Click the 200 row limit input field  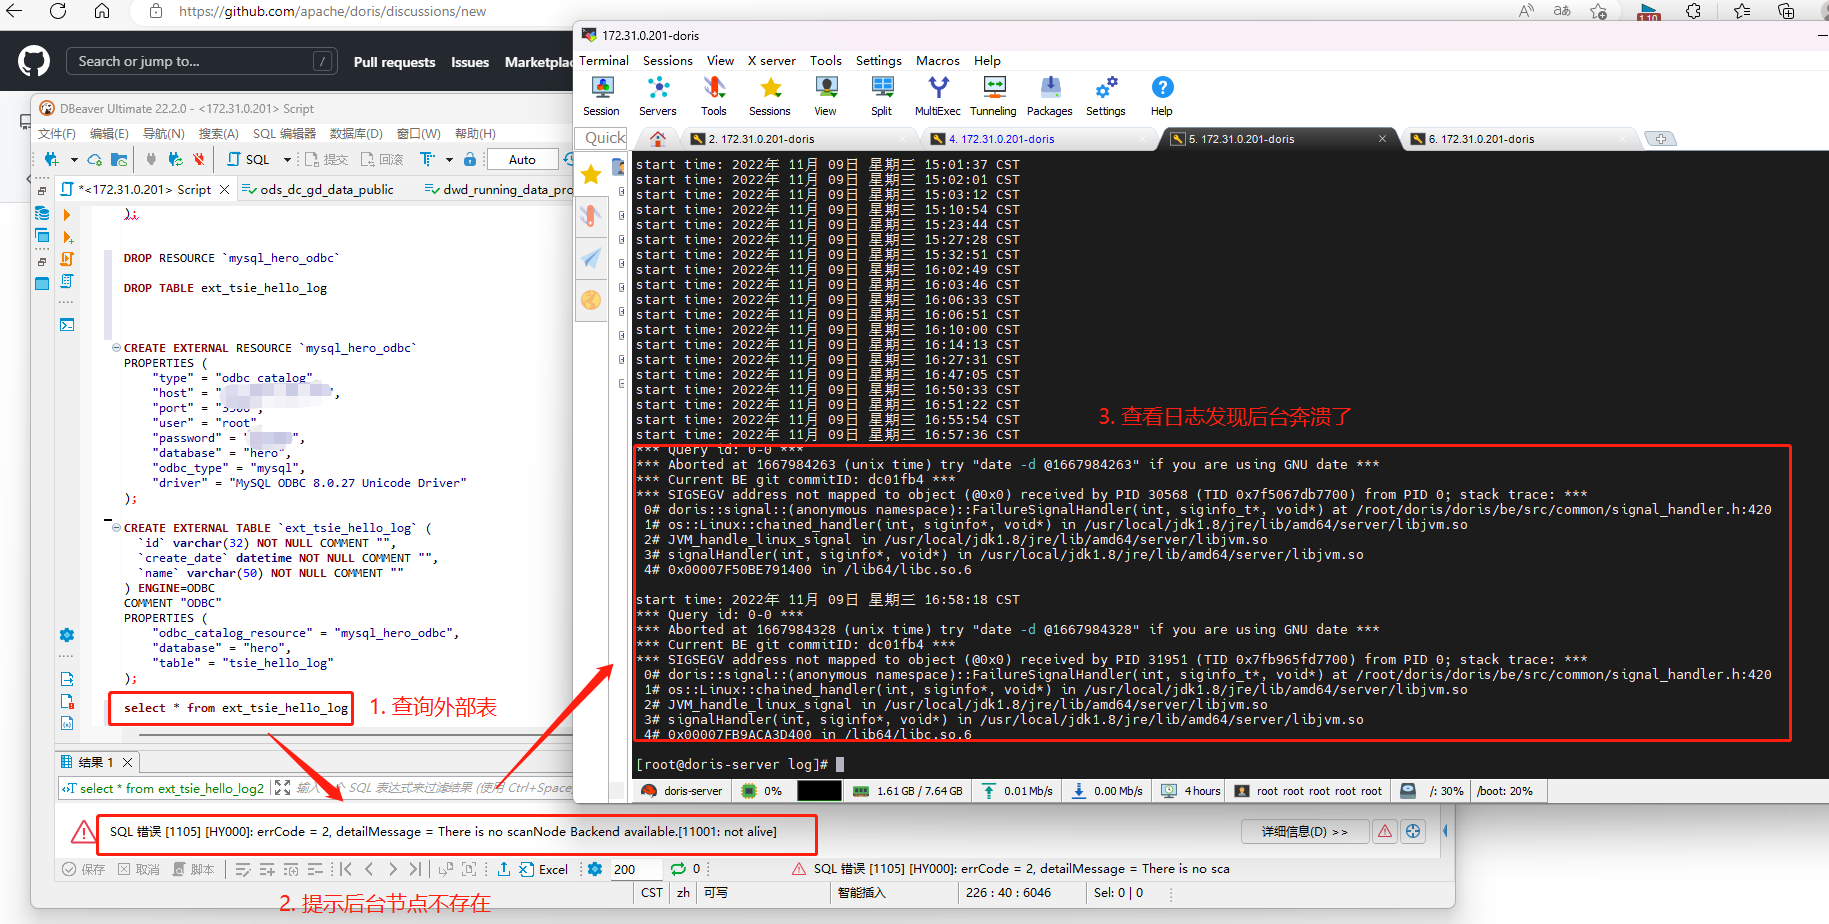coord(630,869)
